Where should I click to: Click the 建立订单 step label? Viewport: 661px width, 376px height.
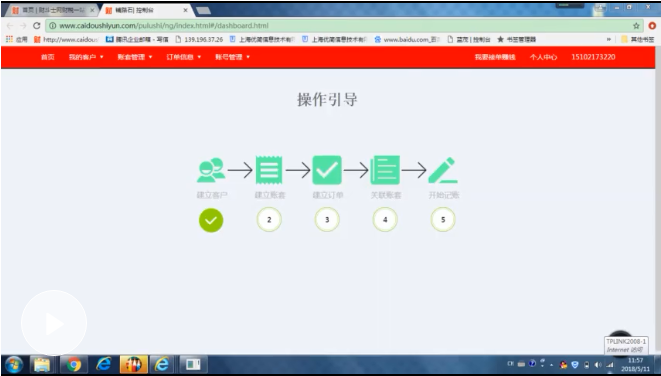(x=328, y=195)
